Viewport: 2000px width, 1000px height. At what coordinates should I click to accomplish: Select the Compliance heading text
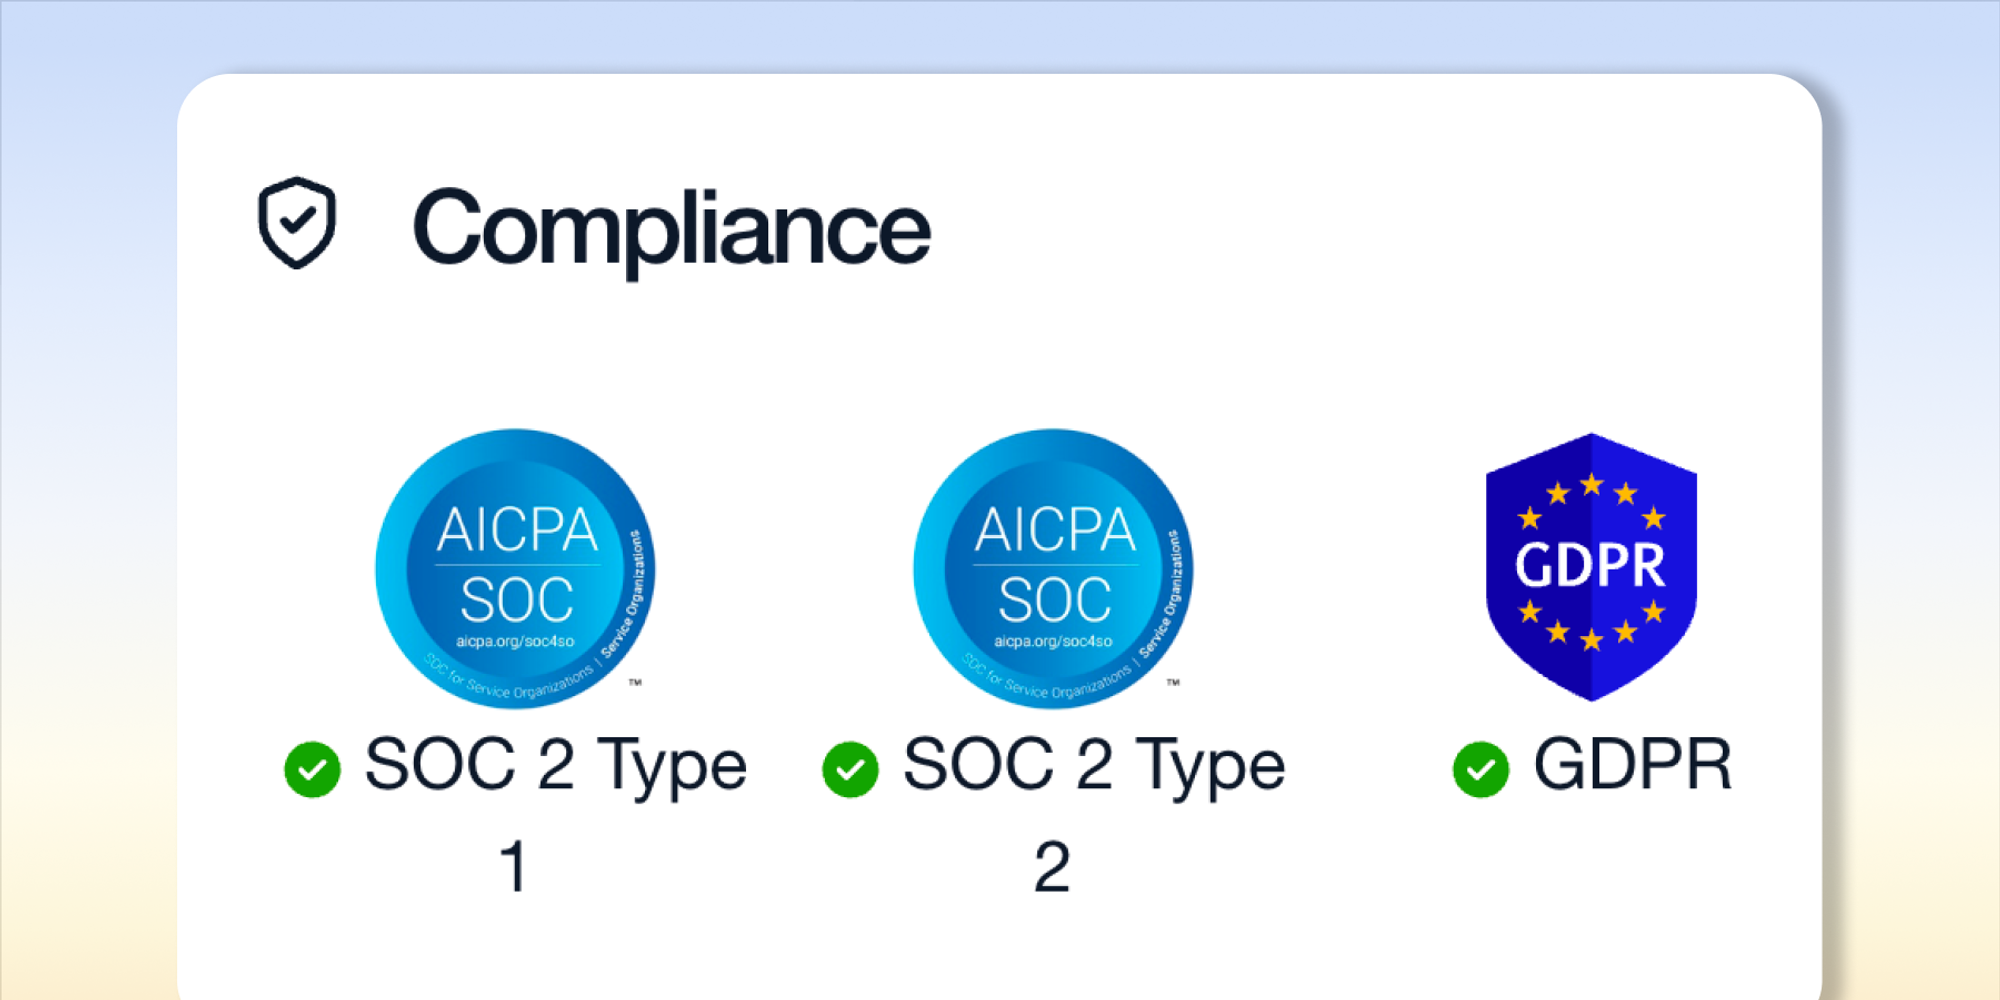click(670, 229)
